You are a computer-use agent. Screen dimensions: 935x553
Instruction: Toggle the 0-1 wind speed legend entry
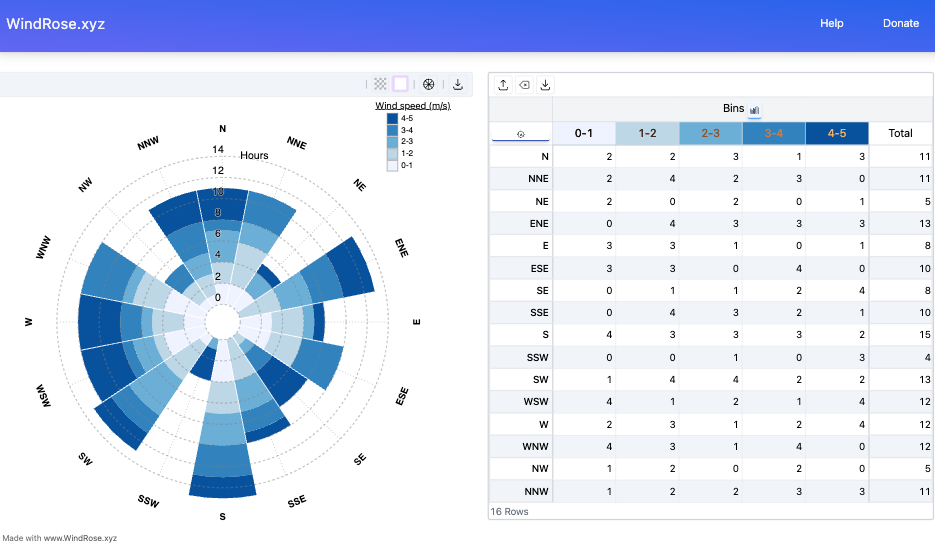tap(399, 165)
